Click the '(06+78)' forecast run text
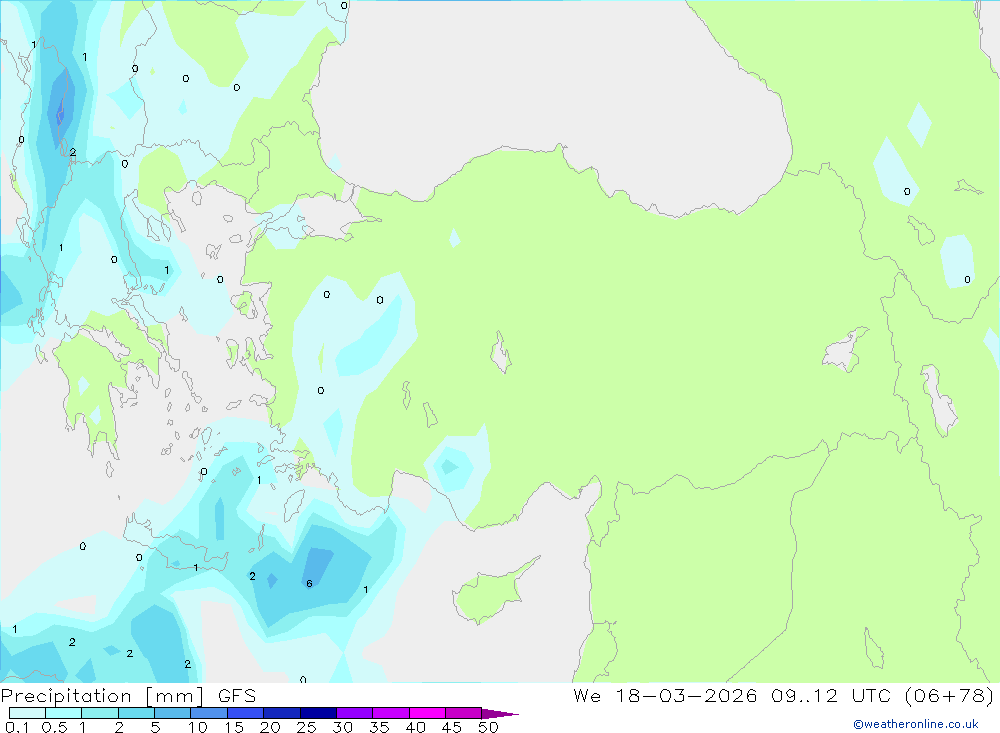1000x733 pixels. (x=949, y=696)
